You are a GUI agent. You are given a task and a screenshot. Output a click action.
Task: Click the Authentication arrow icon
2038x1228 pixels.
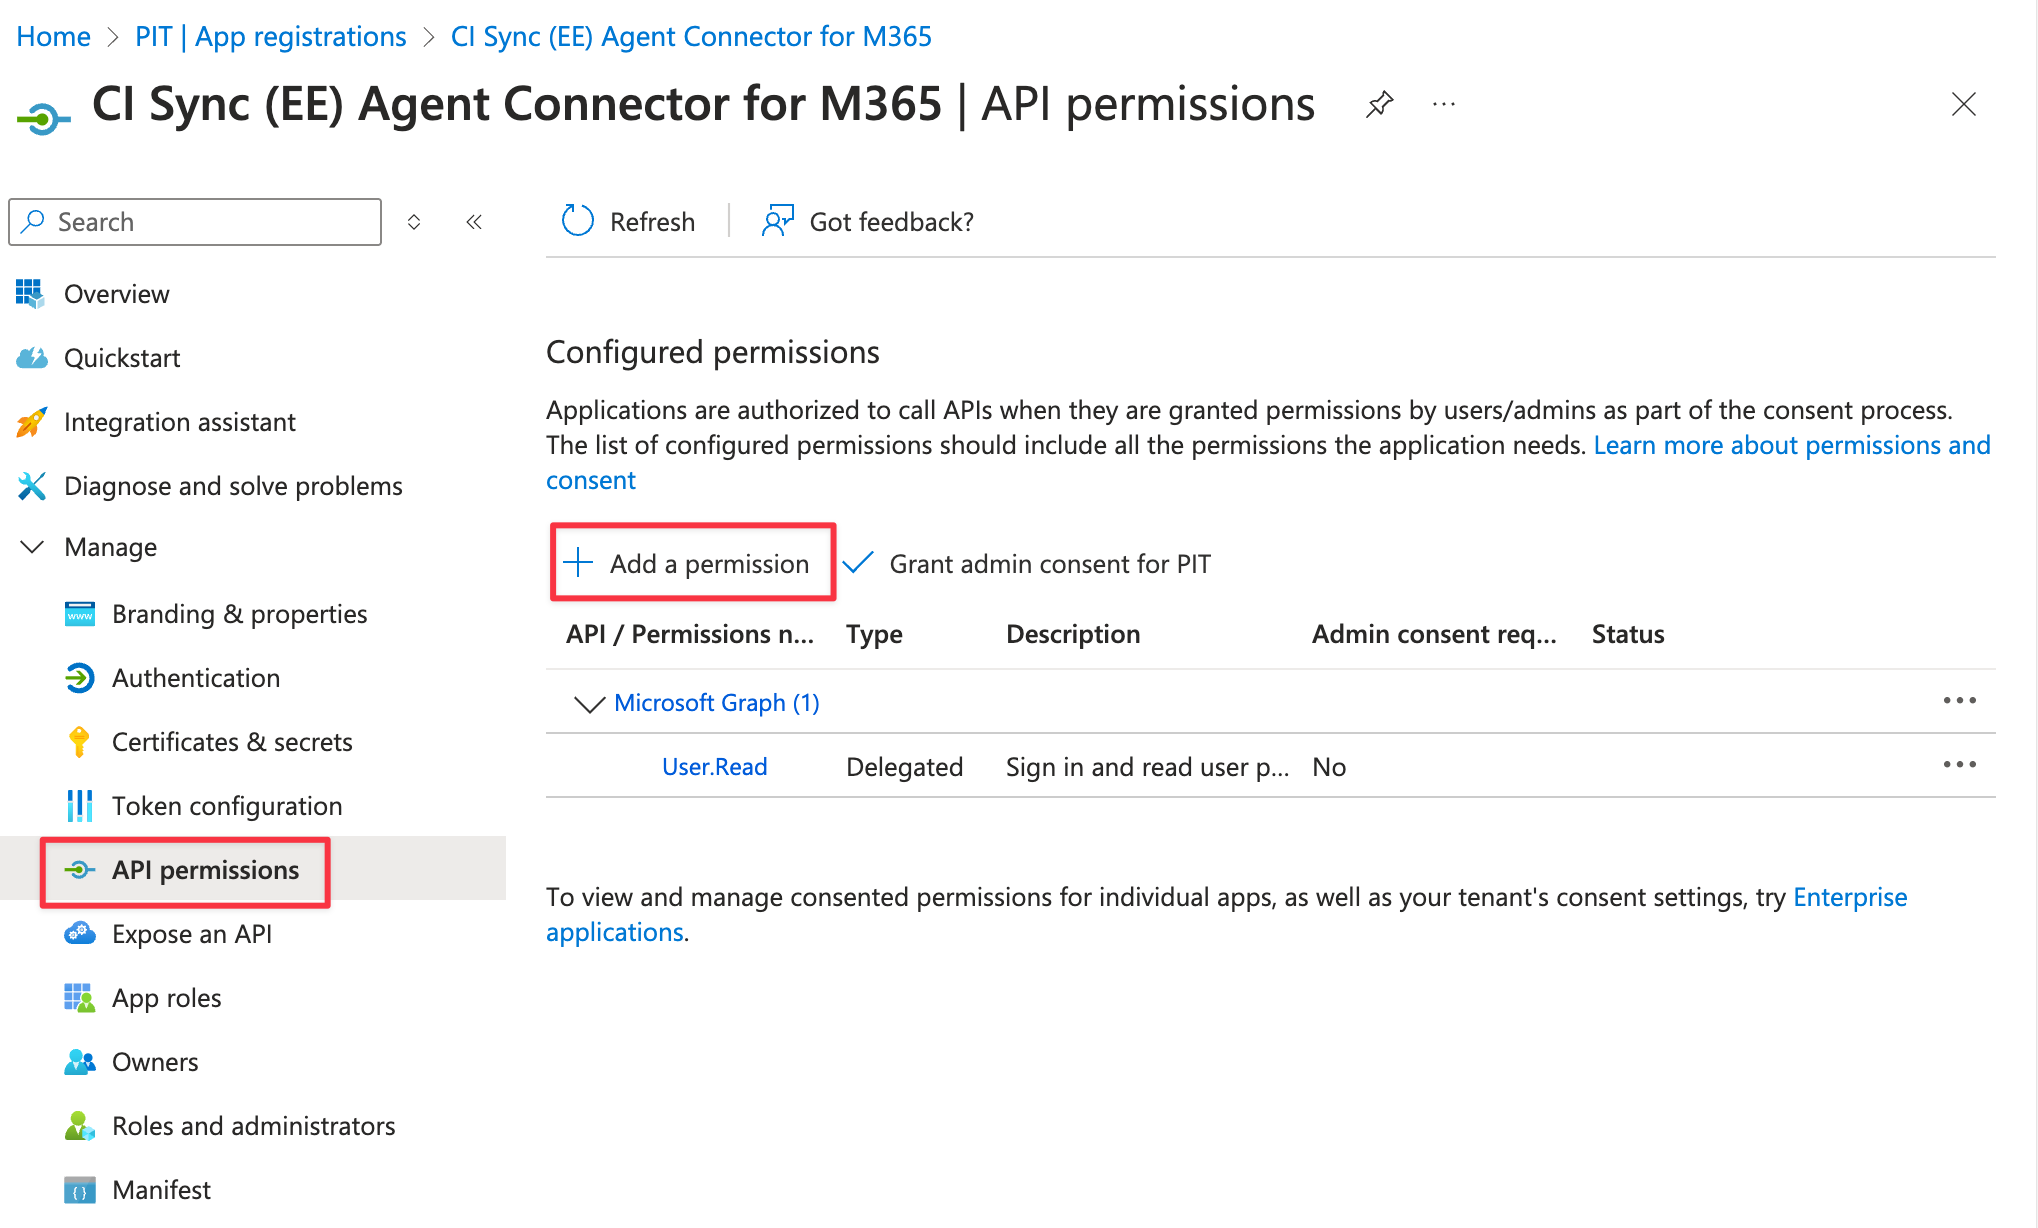(x=80, y=678)
